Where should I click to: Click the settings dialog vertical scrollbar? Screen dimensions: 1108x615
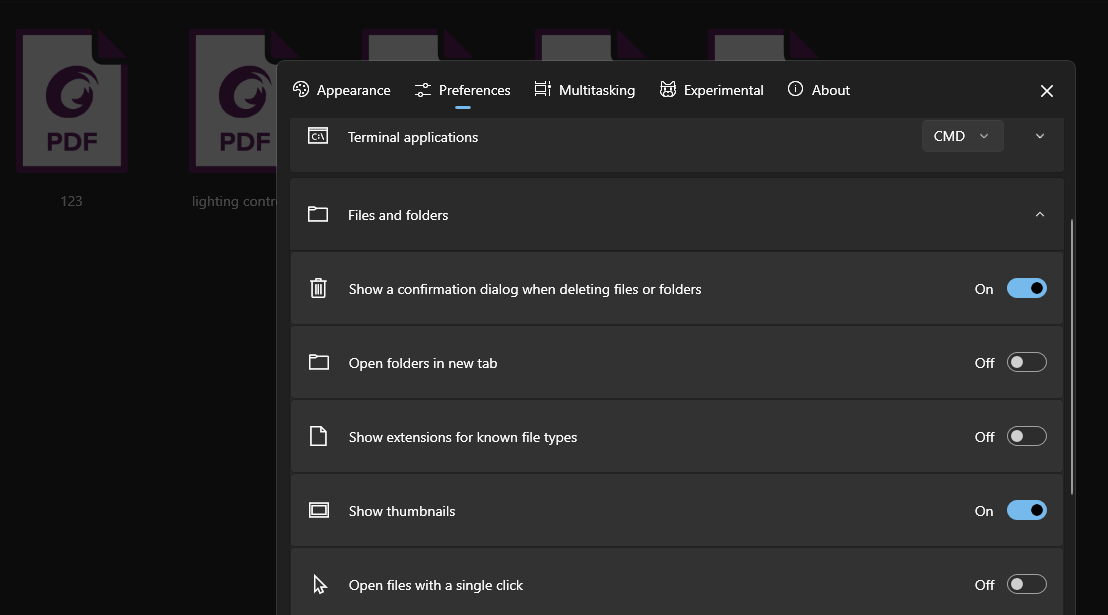(x=1072, y=357)
